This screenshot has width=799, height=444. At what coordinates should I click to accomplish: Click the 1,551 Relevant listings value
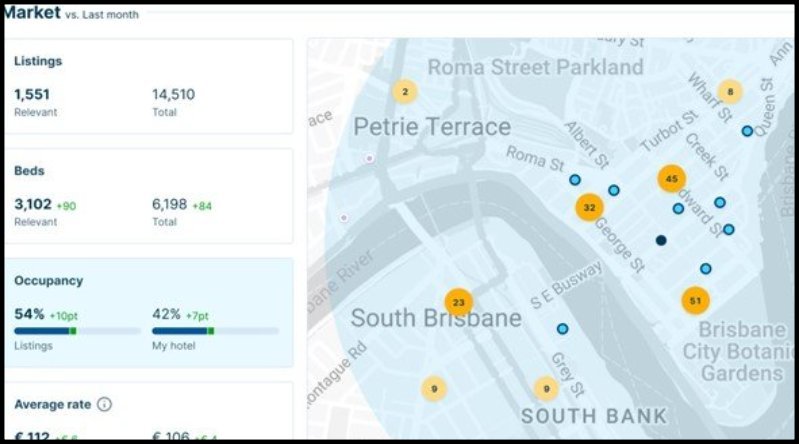tap(32, 94)
